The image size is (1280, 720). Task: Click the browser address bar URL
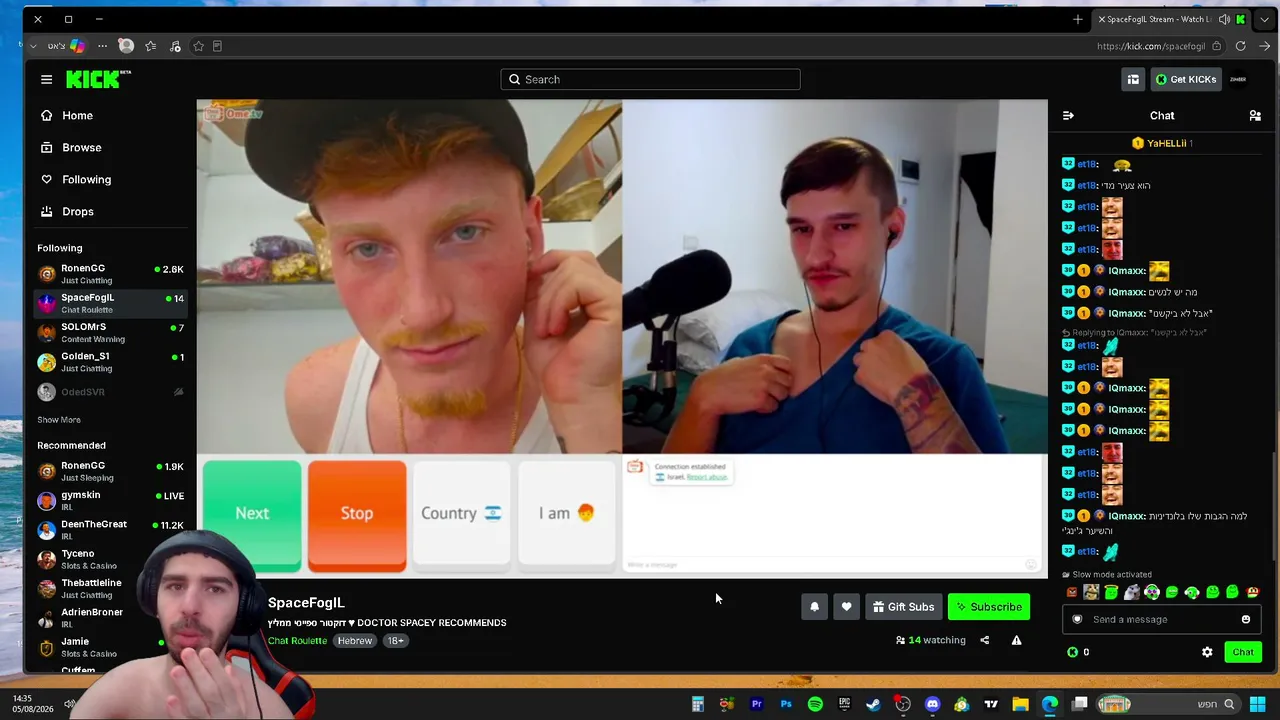1151,46
